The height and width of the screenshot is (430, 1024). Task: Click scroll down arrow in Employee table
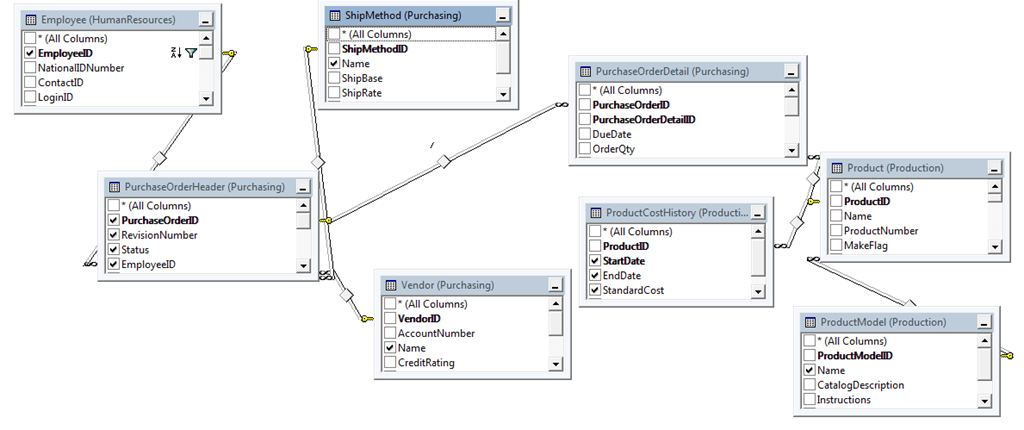pos(206,98)
